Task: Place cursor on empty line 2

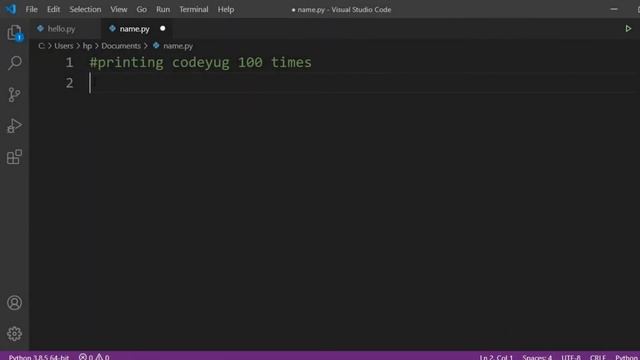Action: tap(363, 83)
